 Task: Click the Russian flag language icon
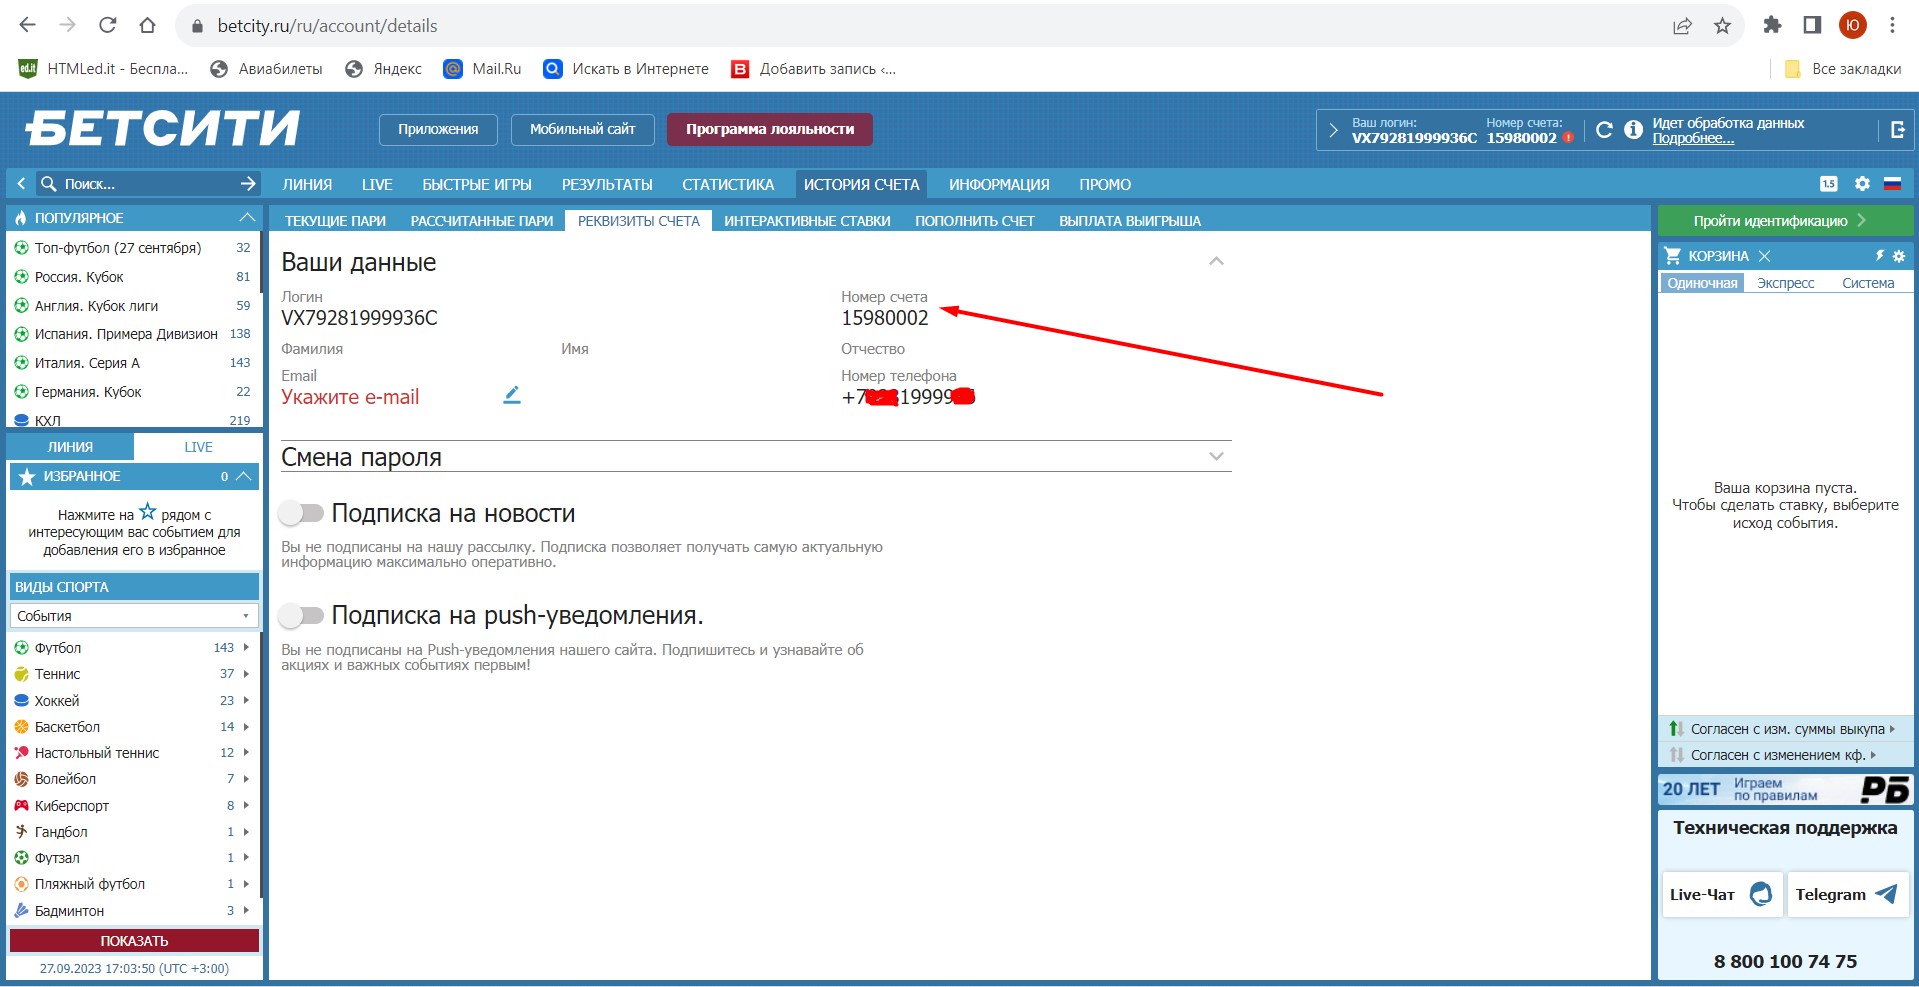pos(1892,184)
